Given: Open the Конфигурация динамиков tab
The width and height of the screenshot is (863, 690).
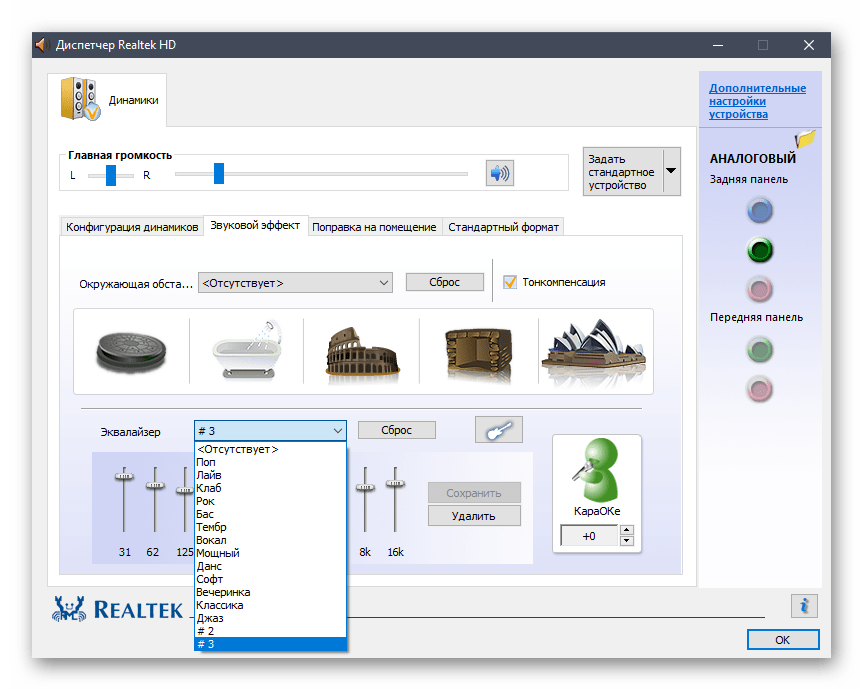Looking at the screenshot, I should (132, 227).
